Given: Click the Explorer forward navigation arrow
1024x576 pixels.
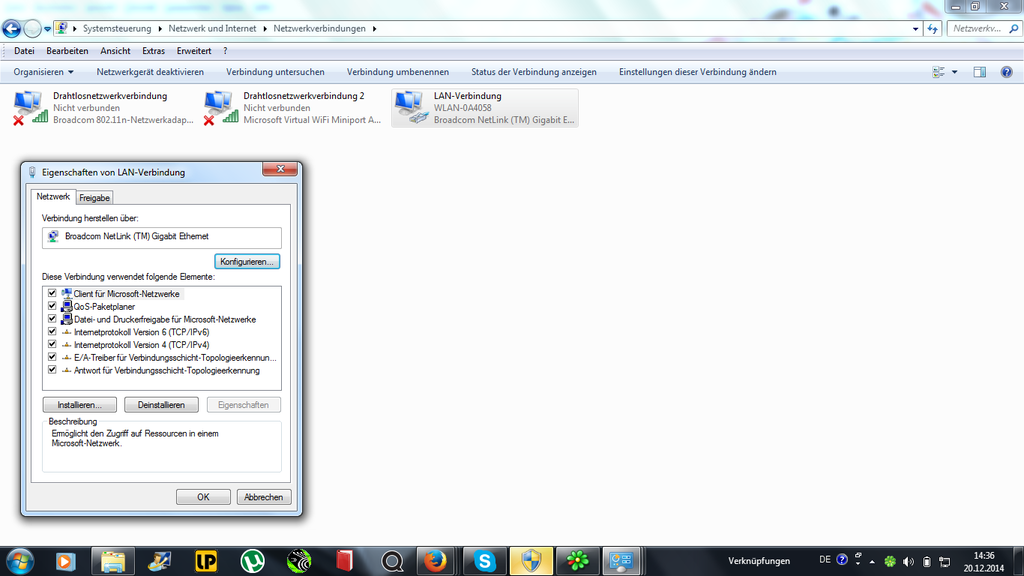Looking at the screenshot, I should [x=31, y=29].
